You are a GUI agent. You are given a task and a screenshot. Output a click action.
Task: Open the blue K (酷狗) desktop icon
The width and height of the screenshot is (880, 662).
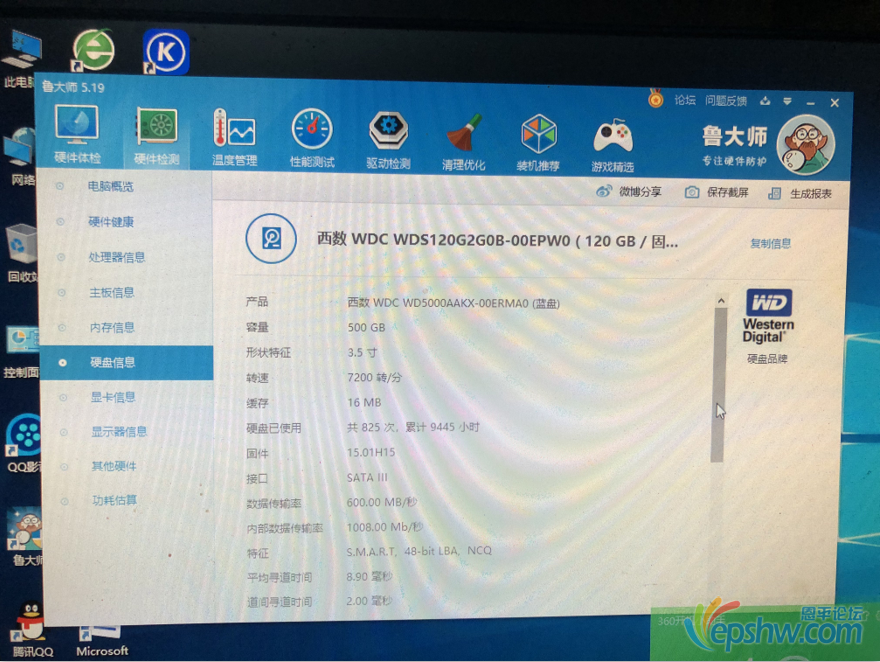(165, 52)
